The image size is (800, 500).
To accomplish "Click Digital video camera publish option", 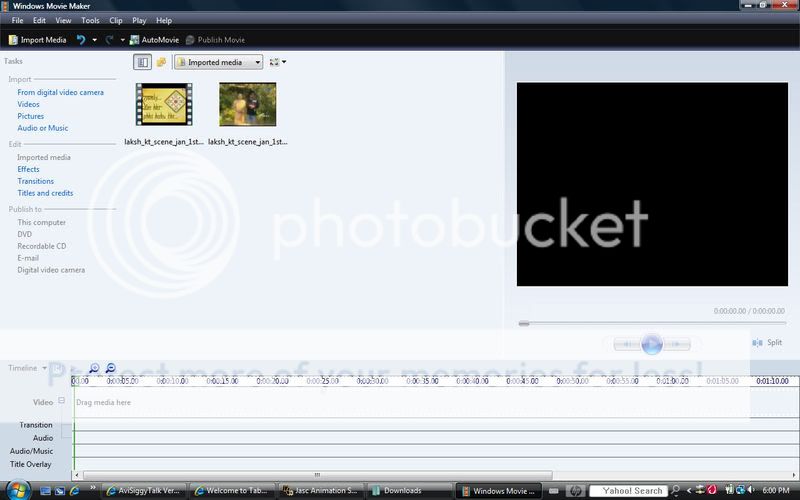I will 51,270.
